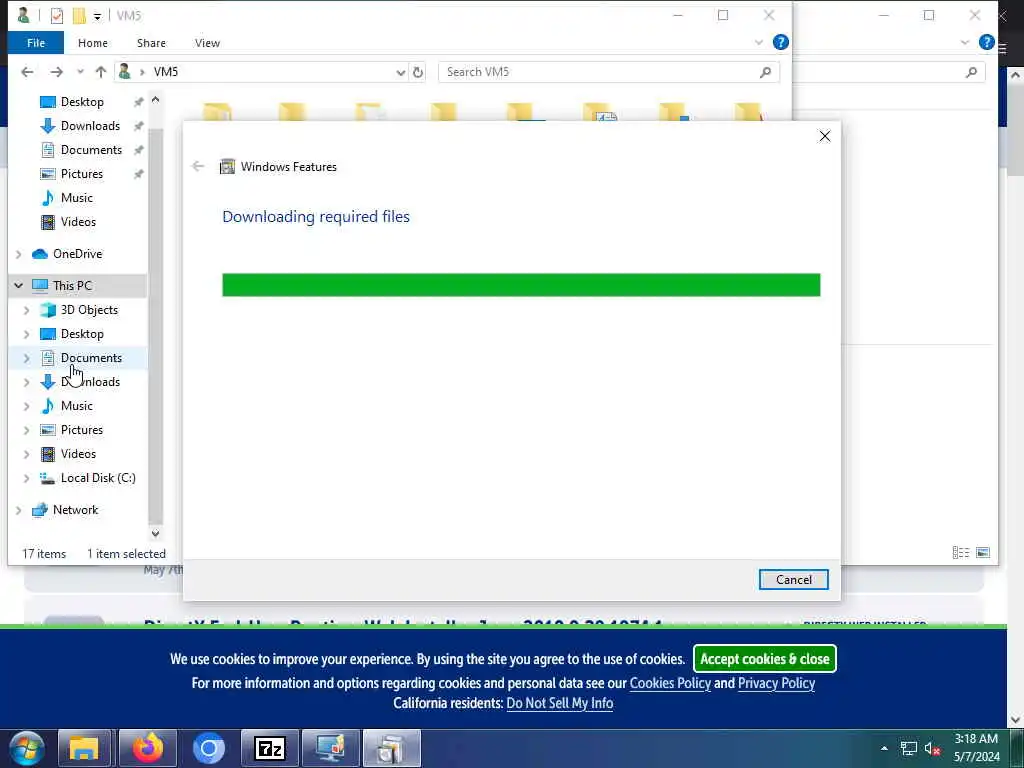Select Downloads in Quick access

90,126
